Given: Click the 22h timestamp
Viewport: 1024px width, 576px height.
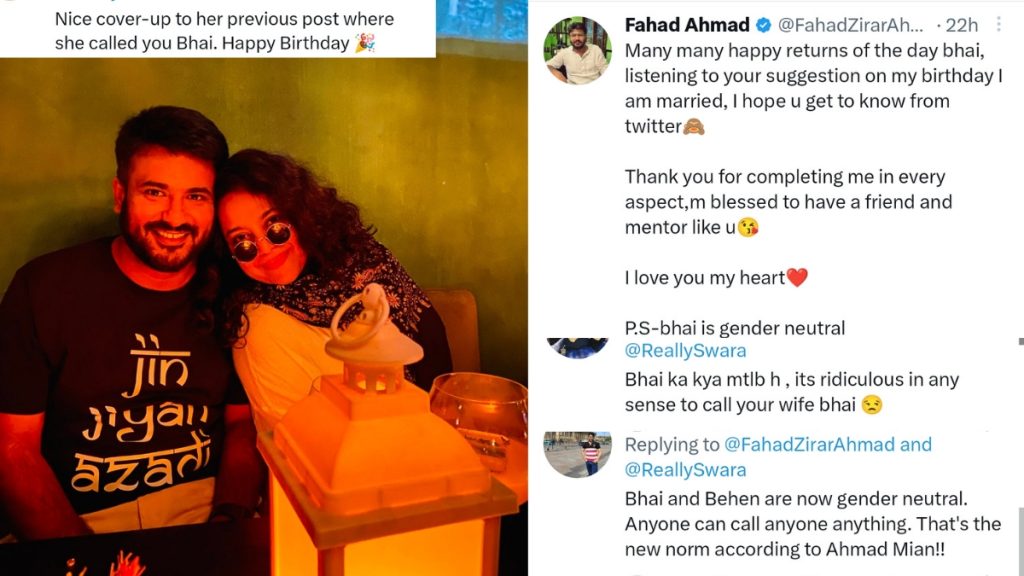Looking at the screenshot, I should (961, 25).
